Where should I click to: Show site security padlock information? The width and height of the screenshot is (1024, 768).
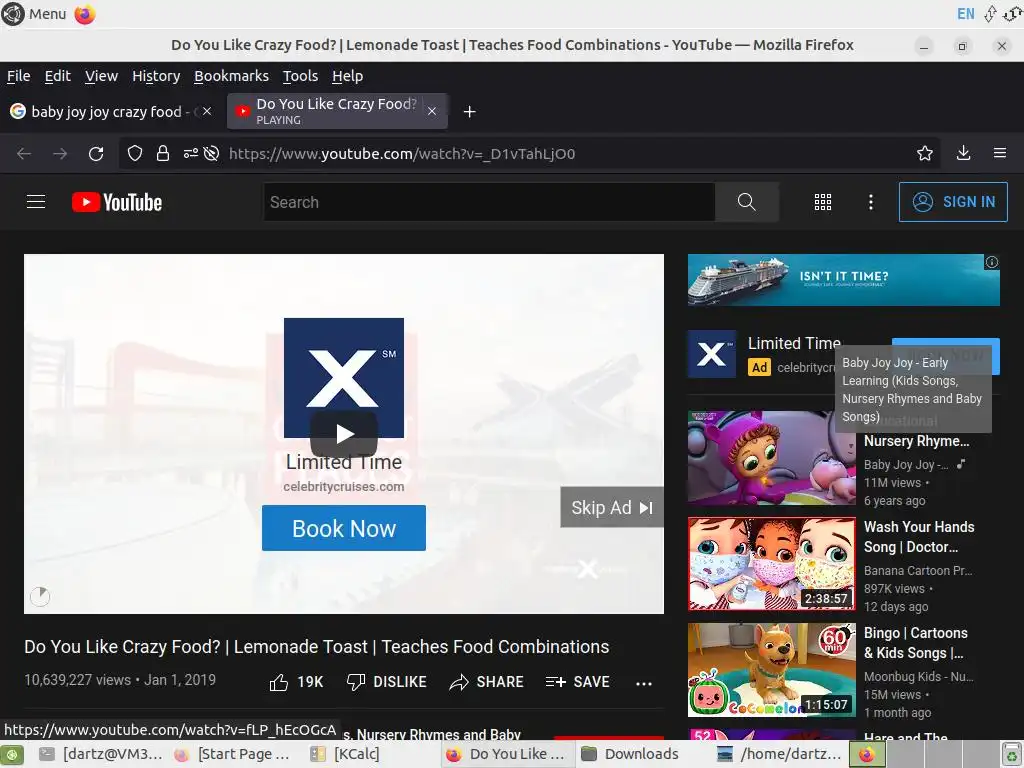163,153
